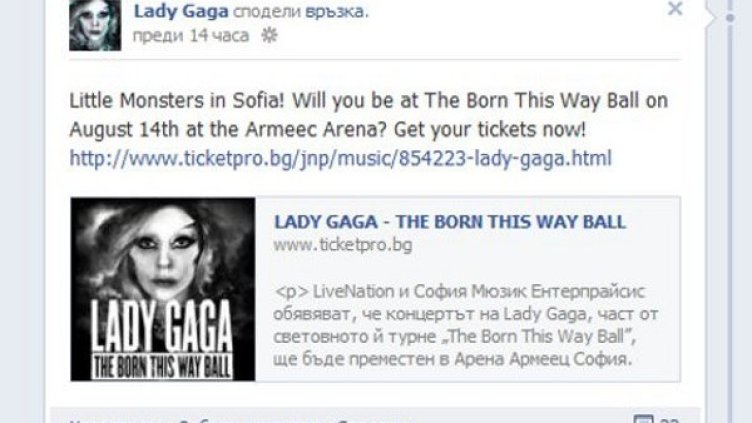The image size is (752, 423).
Task: Click the comment count number at bottom right
Action: [x=669, y=420]
